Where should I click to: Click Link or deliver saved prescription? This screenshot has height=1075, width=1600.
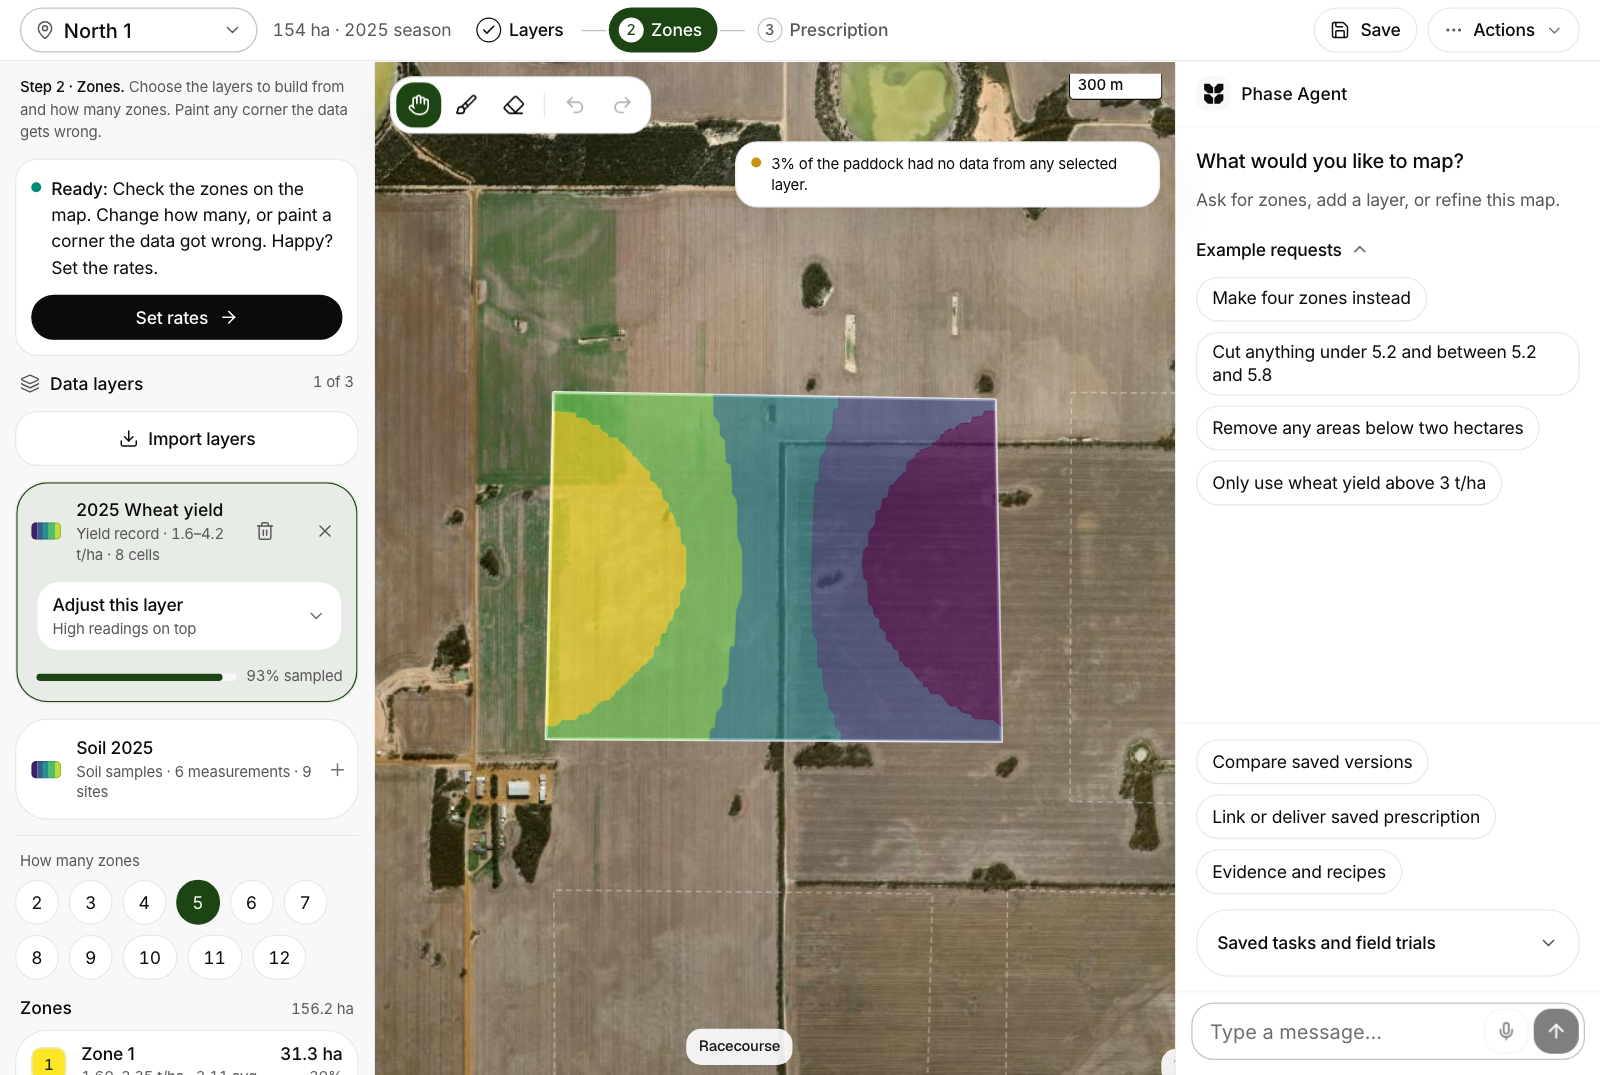1345,817
